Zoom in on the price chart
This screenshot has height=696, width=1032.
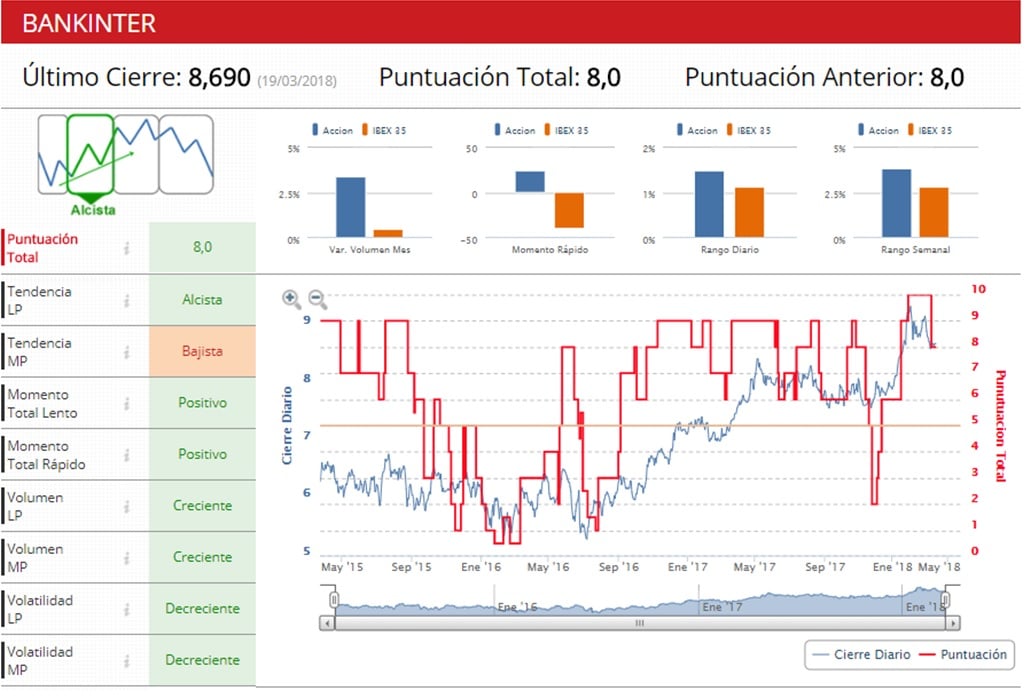coord(291,299)
